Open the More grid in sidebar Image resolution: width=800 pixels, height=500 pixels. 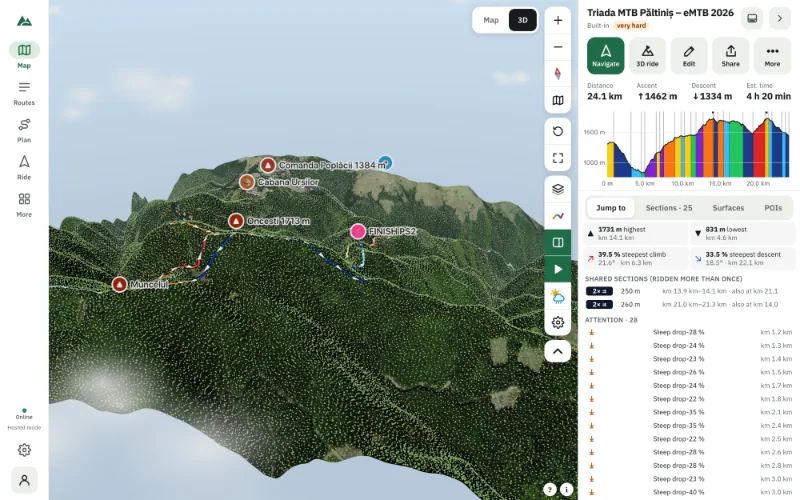click(x=24, y=205)
